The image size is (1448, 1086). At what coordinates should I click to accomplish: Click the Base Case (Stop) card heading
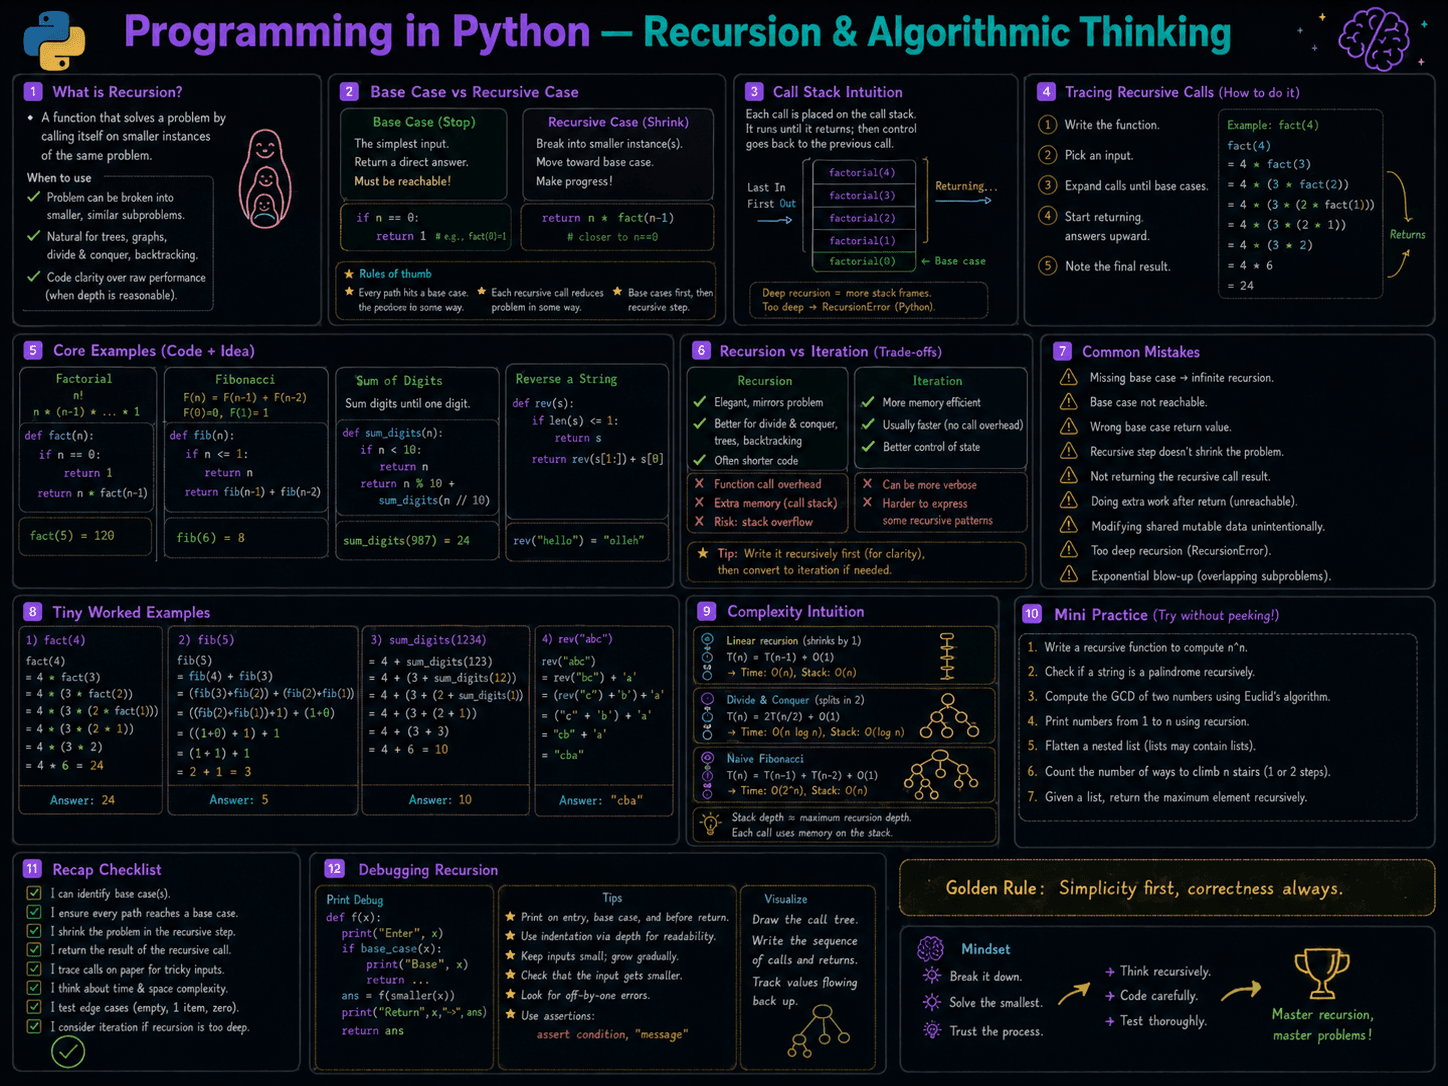(424, 122)
